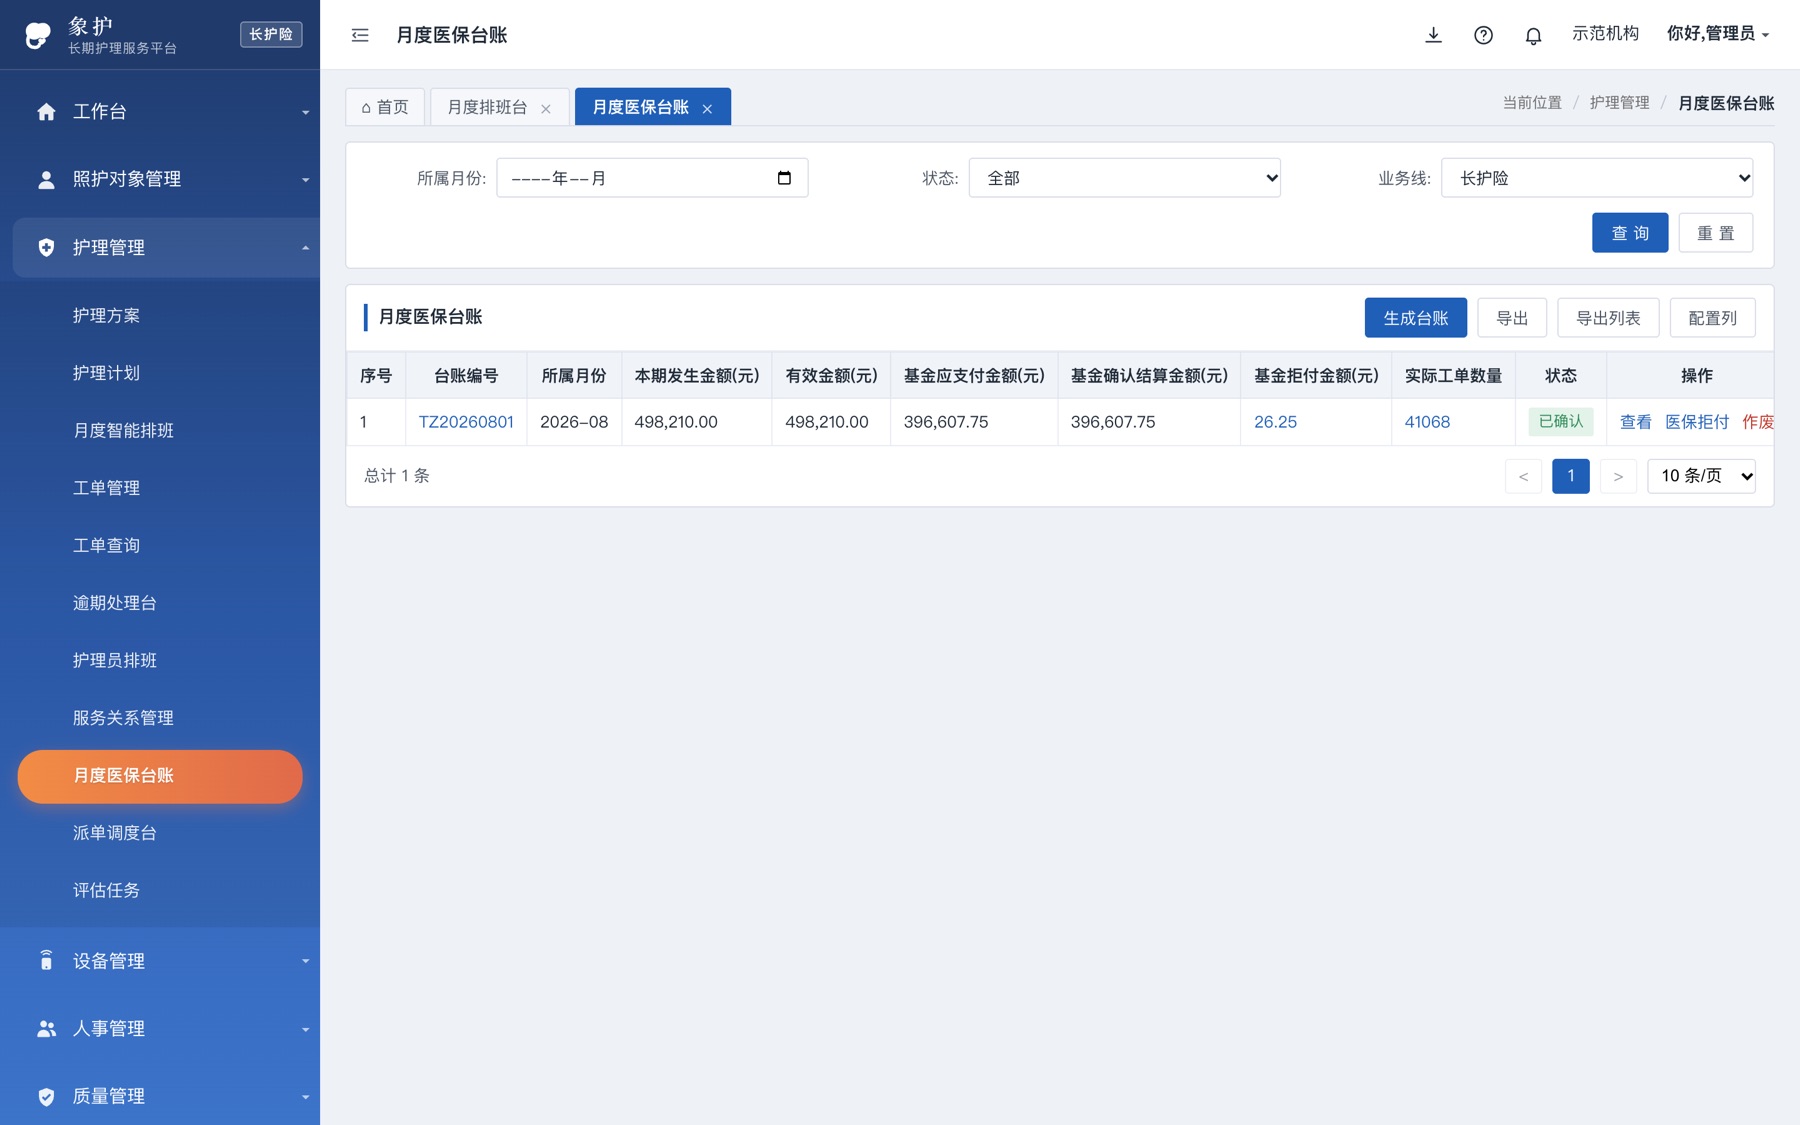Go to 派单调度台 menu item
Image resolution: width=1800 pixels, height=1125 pixels.
(114, 833)
